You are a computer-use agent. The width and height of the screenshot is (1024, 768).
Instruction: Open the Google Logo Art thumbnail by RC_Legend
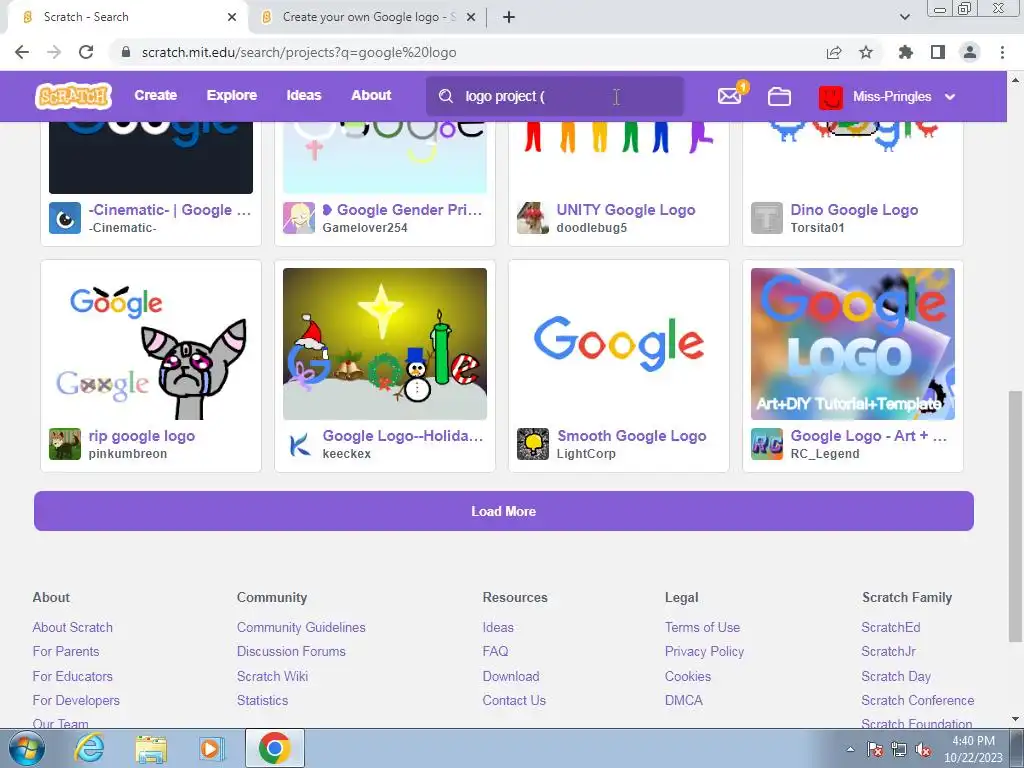(x=853, y=344)
